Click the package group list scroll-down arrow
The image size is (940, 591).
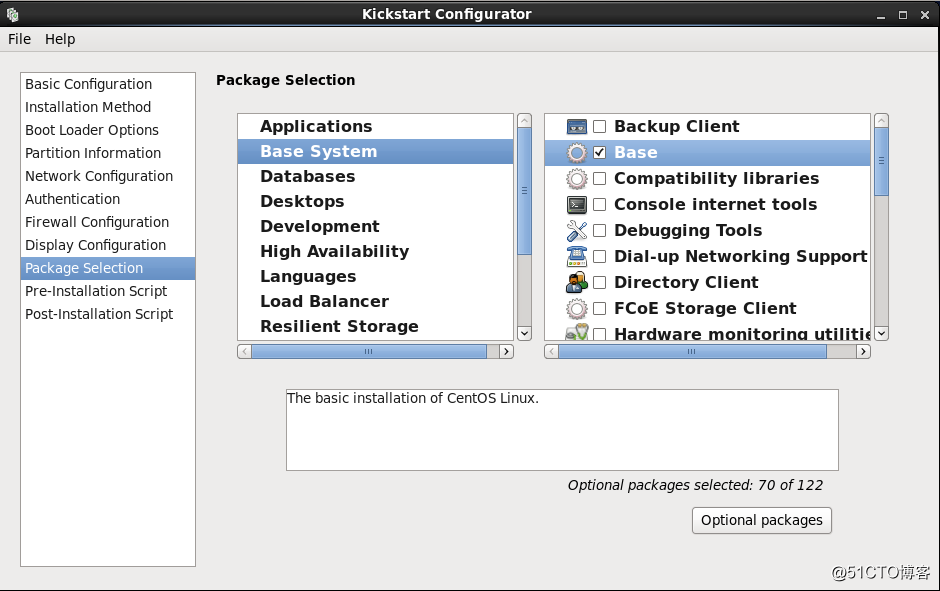881,333
